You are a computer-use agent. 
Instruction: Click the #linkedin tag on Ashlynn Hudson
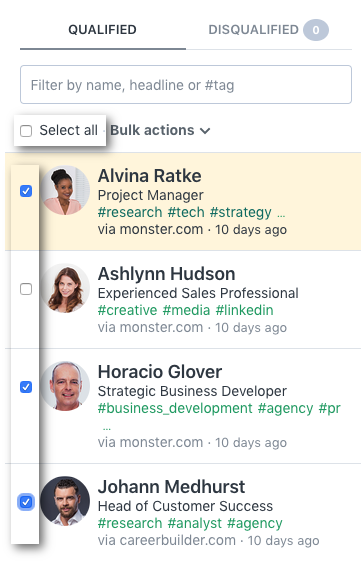[244, 310]
